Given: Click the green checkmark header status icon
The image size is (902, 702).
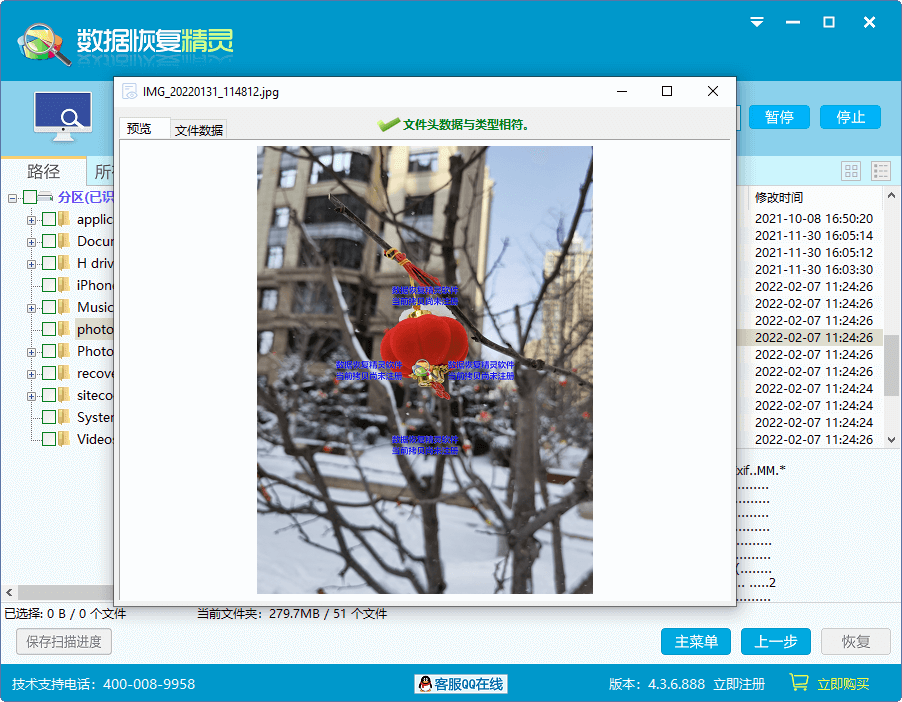Looking at the screenshot, I should (388, 124).
